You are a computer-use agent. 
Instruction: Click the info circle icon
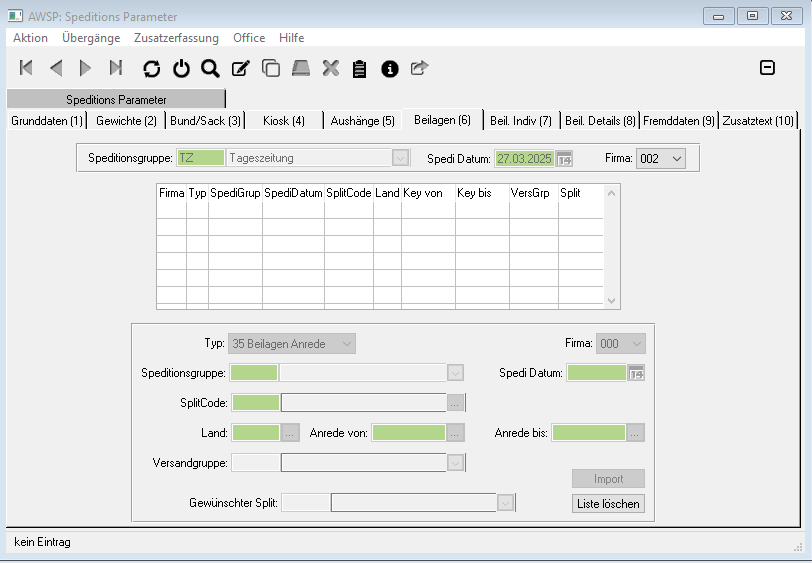coord(390,68)
